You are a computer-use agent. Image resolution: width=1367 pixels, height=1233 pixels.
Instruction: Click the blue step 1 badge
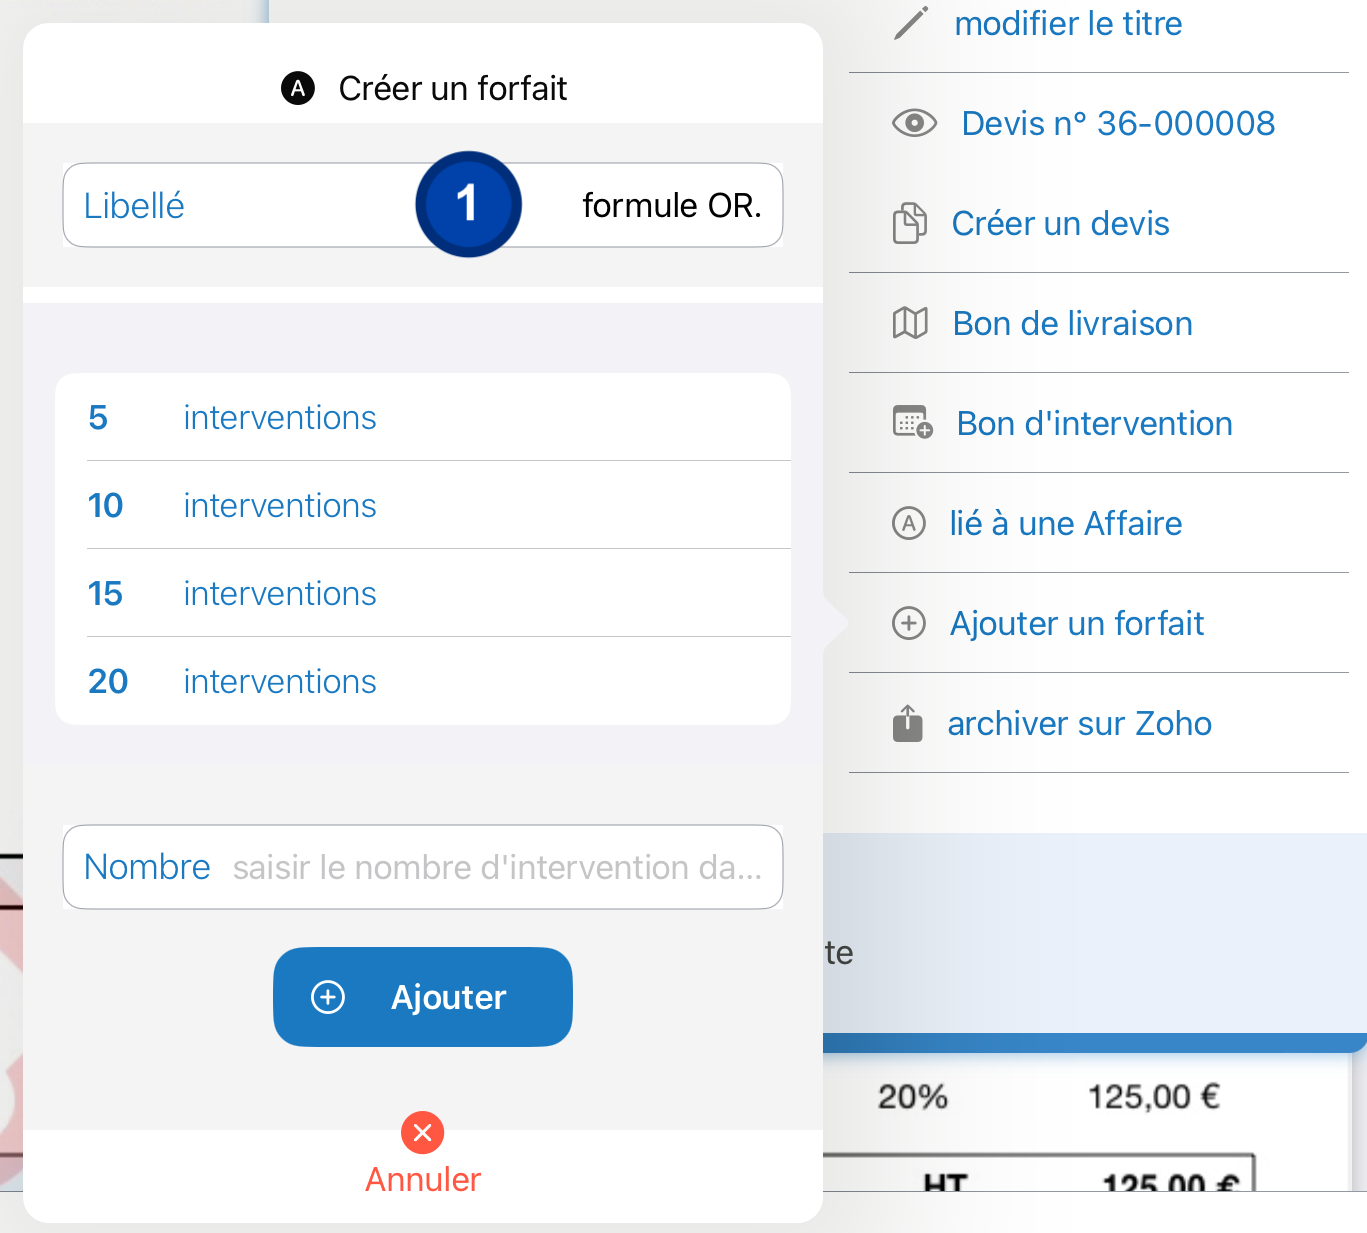[x=468, y=204]
